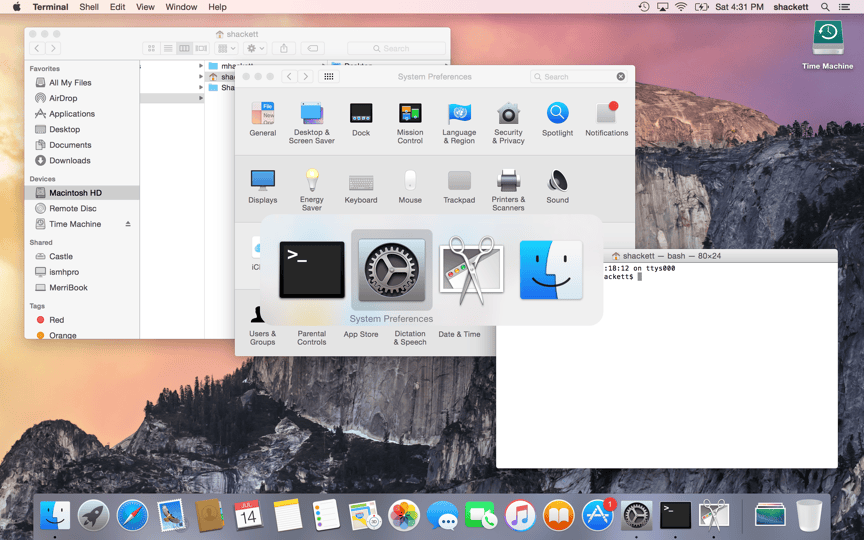The width and height of the screenshot is (864, 540).
Task: Open Mail from the Dock
Action: [171, 516]
